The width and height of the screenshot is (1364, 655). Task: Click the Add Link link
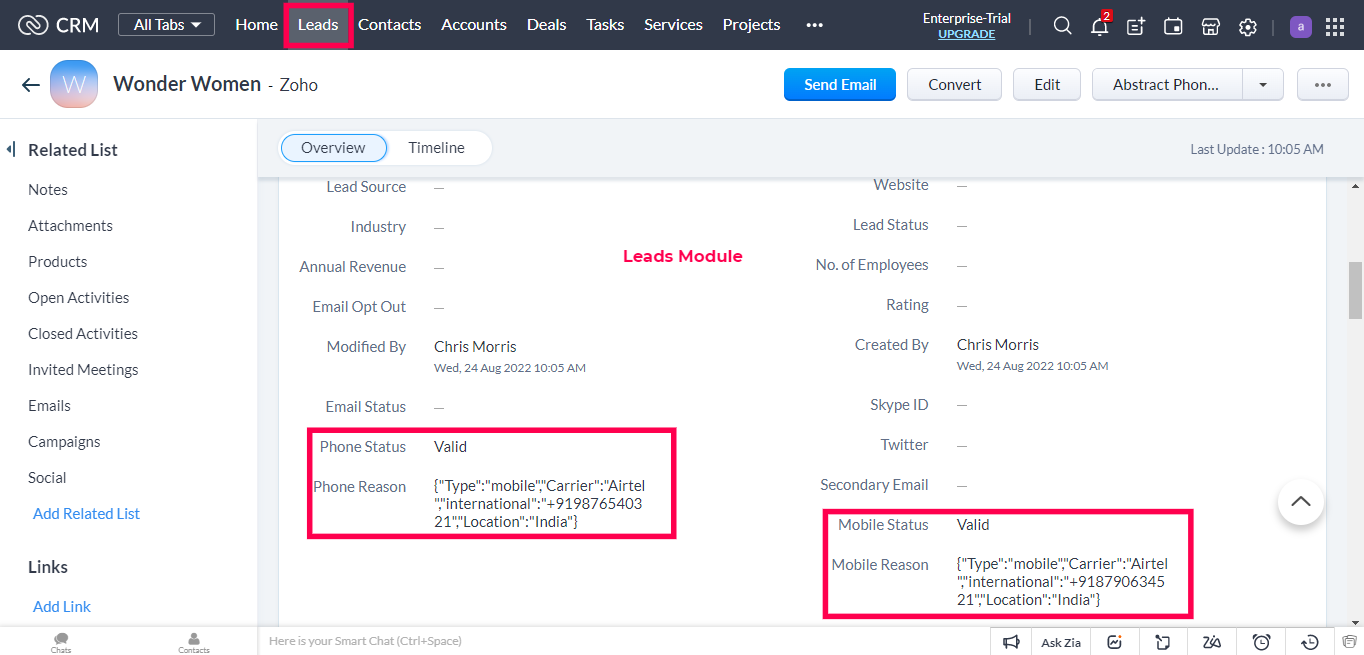[x=62, y=607]
